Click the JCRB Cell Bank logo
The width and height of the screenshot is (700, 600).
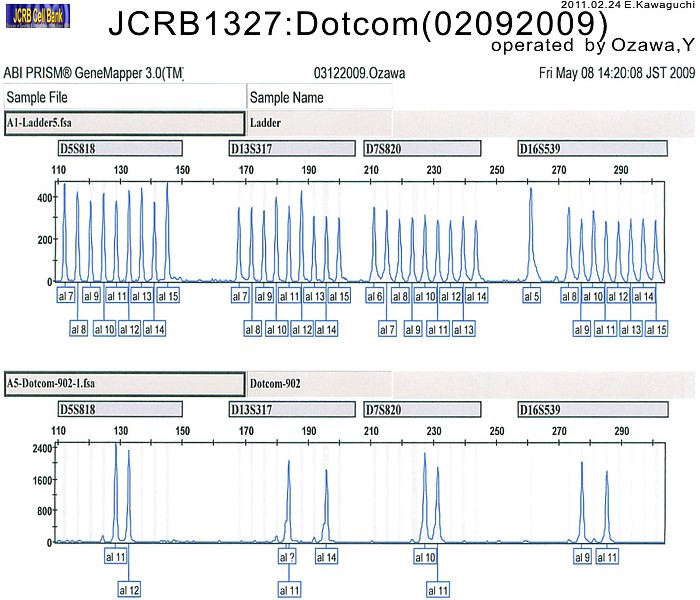(38, 16)
